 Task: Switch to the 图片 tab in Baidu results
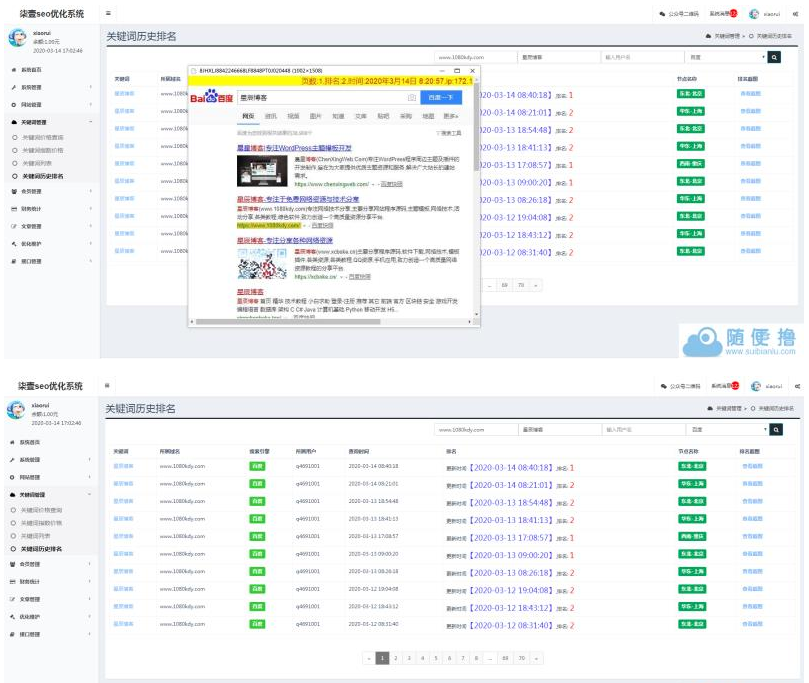pyautogui.click(x=316, y=116)
